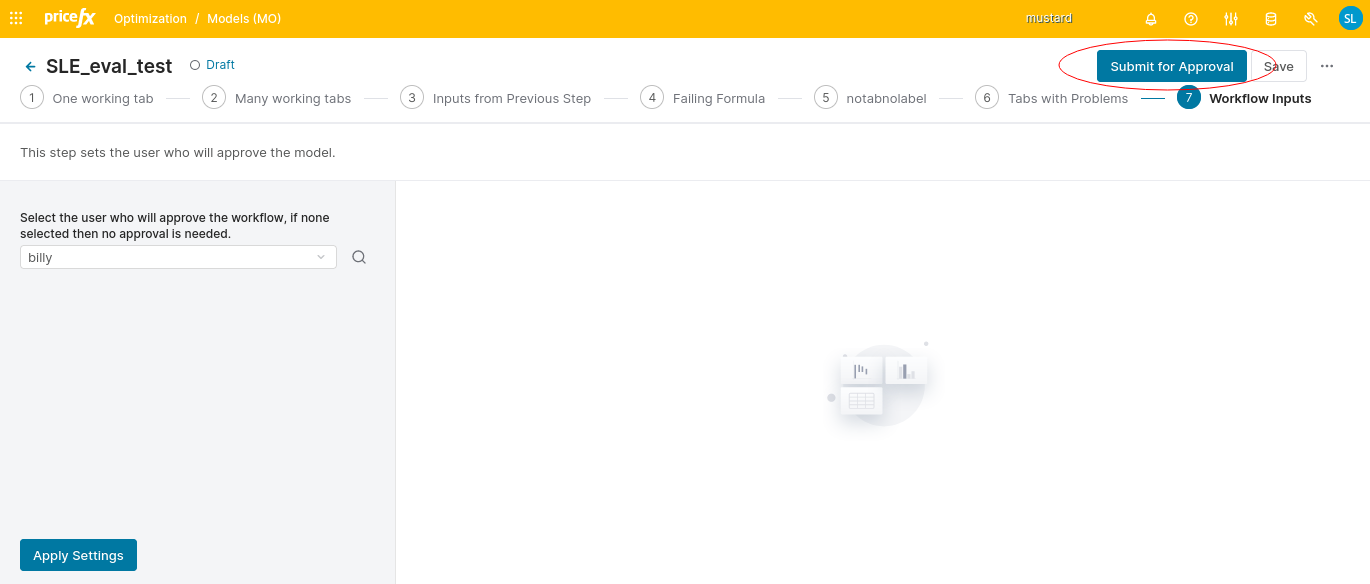Screen dimensions: 1370x584
Task: Open the SL user avatar menu
Action: click(x=1350, y=18)
